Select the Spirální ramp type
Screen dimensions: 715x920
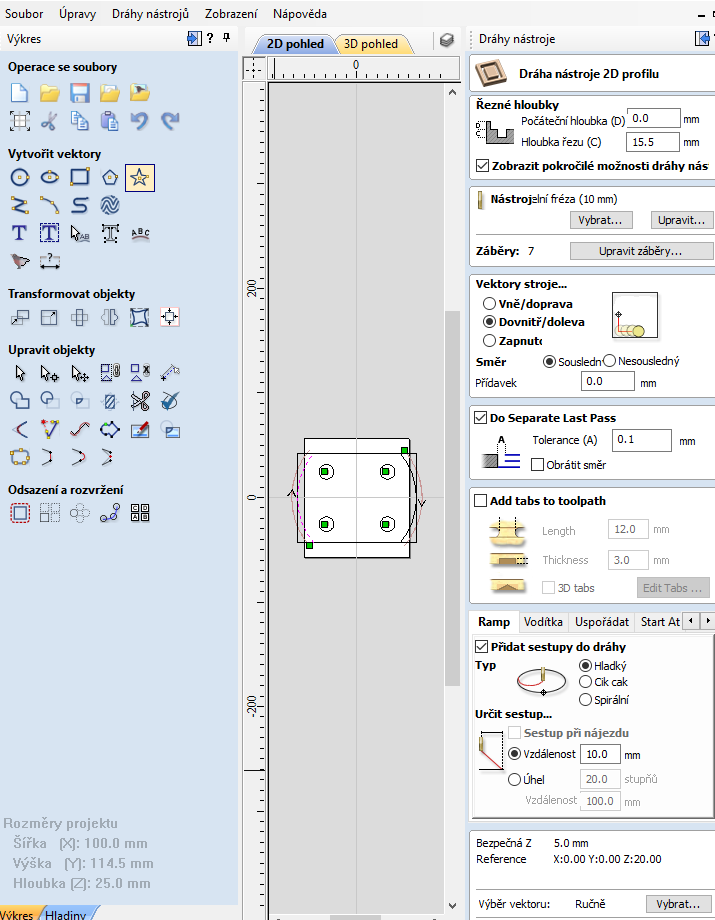[586, 700]
